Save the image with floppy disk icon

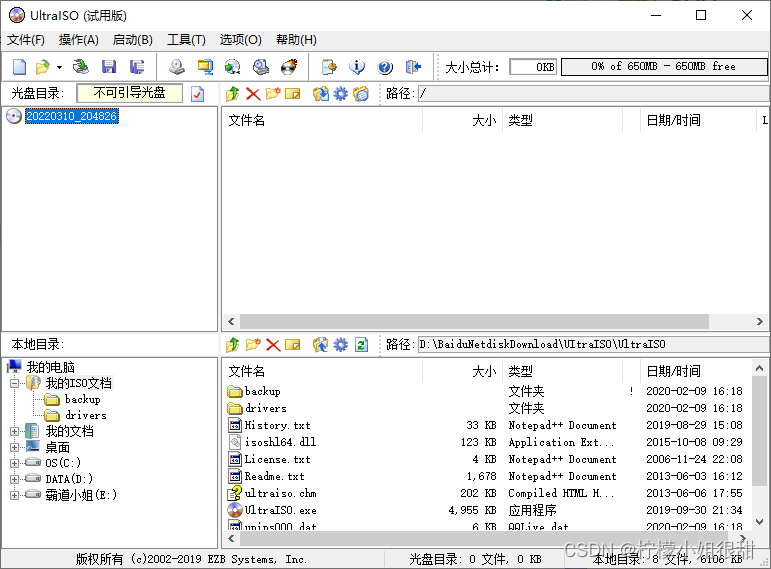point(109,67)
